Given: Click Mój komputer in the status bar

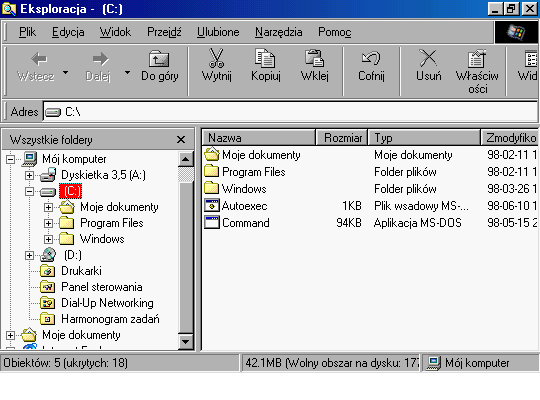Looking at the screenshot, I should click(x=477, y=363).
